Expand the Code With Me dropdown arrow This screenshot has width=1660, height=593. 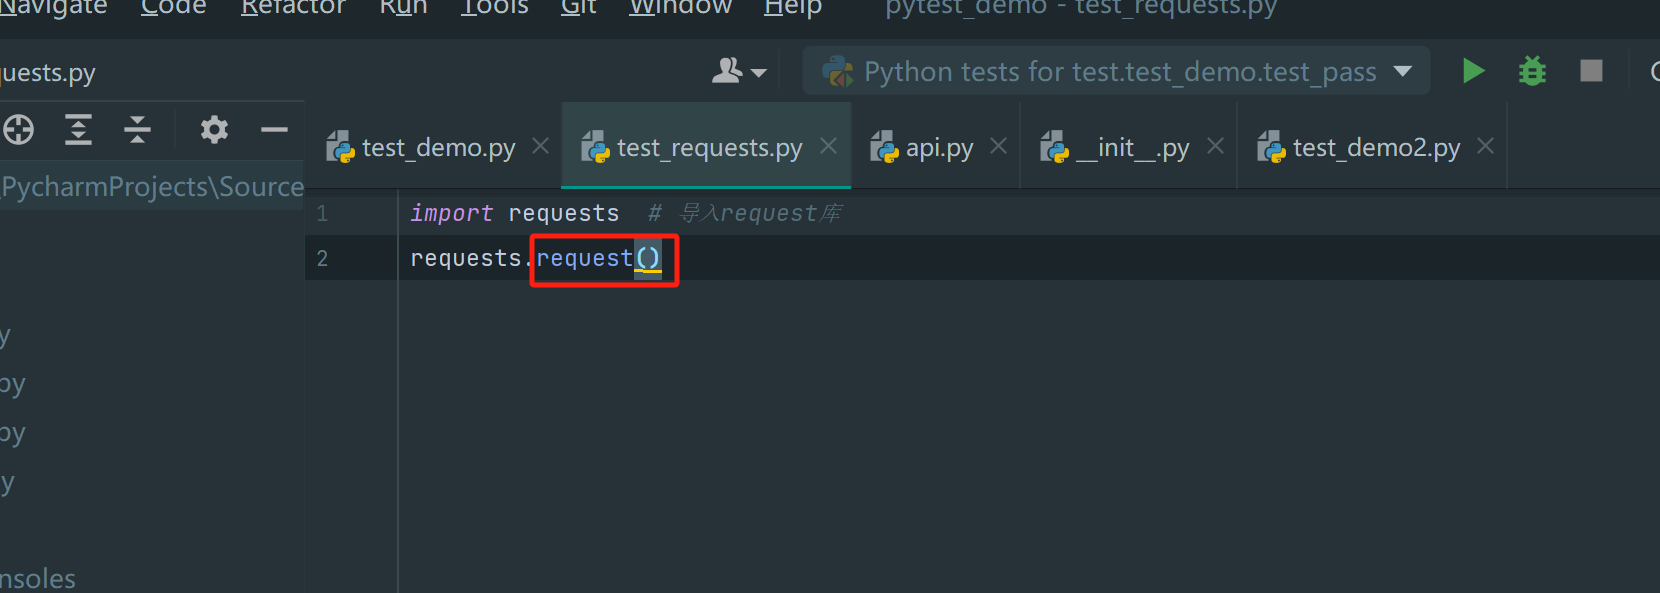click(758, 73)
